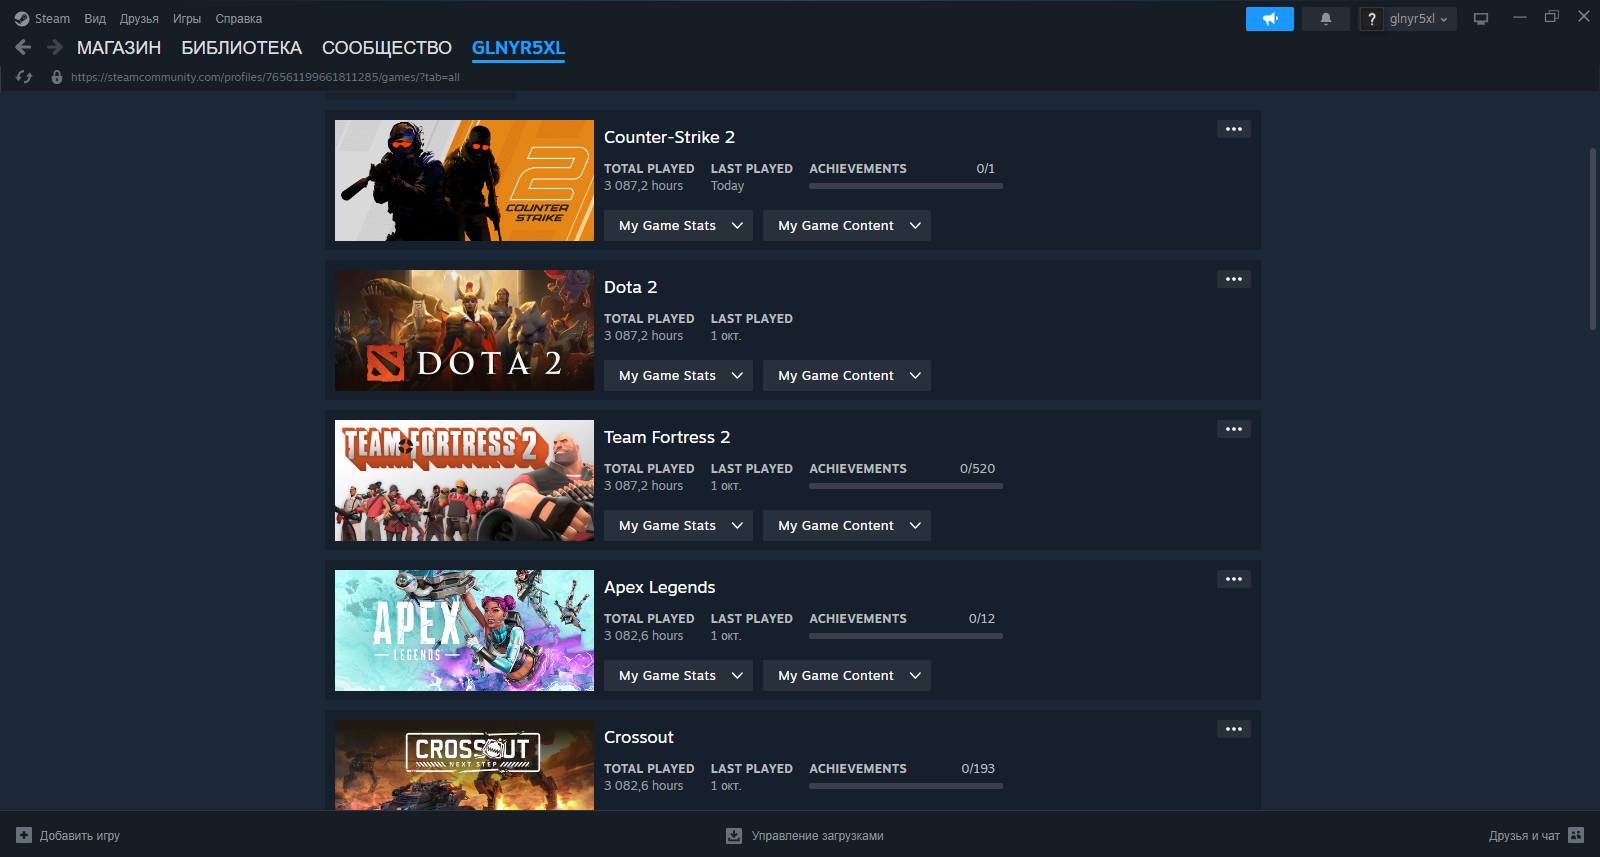Image resolution: width=1600 pixels, height=857 pixels.
Task: Open Управление загрузками
Action: 817,836
